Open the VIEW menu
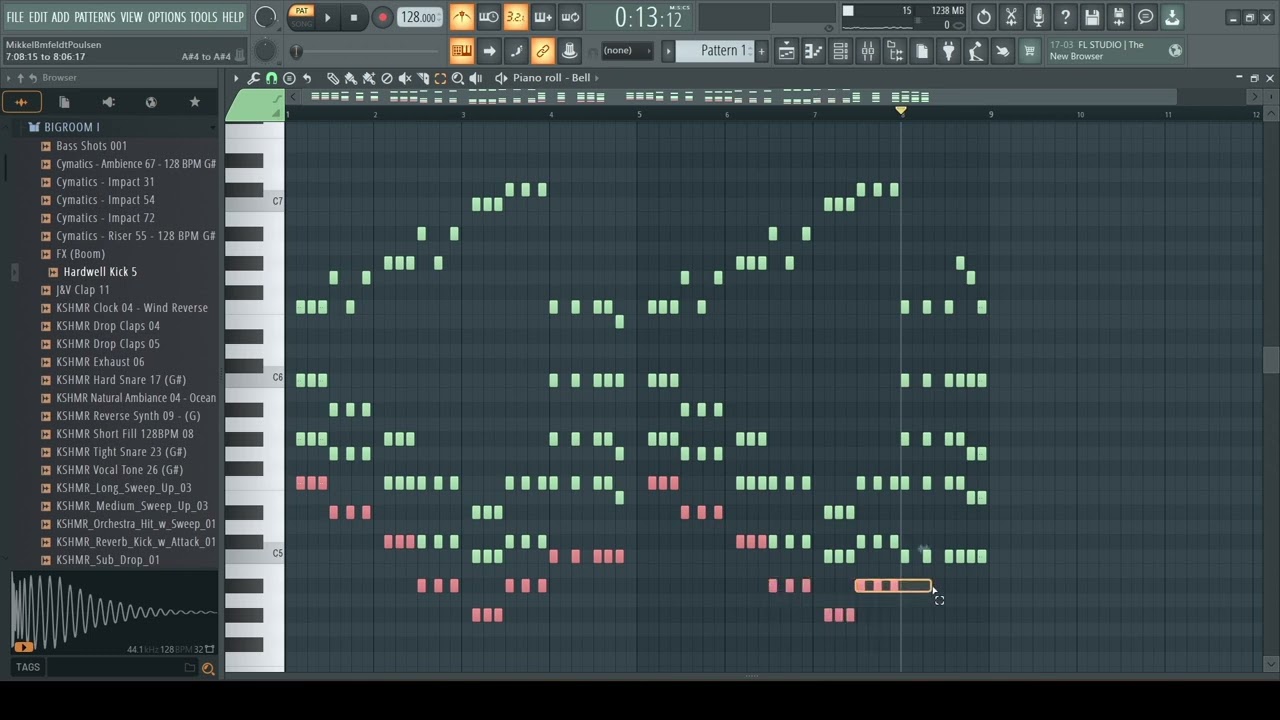Screen dimensions: 1280x720 (132, 17)
